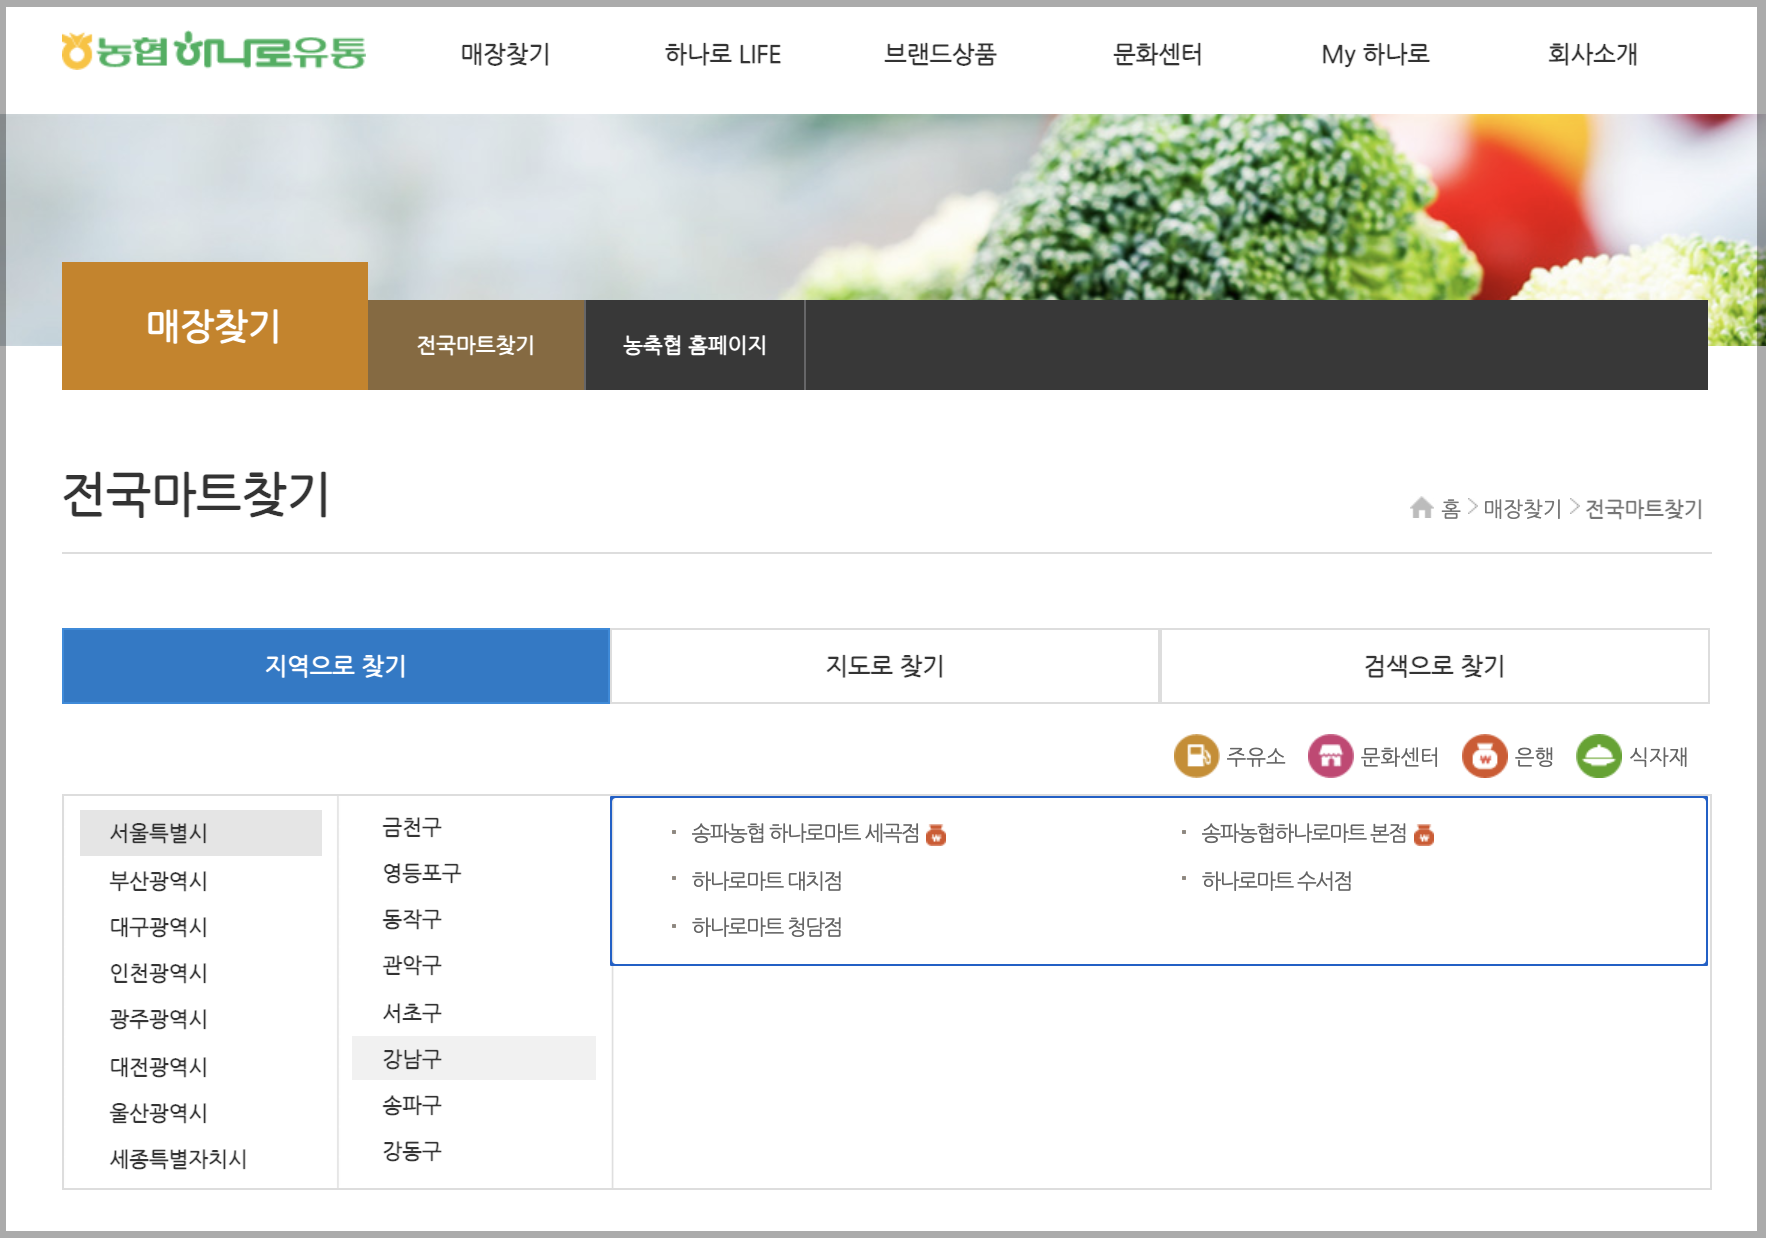This screenshot has width=1766, height=1238.
Task: Open the 매장찾기 top menu
Action: click(x=505, y=54)
